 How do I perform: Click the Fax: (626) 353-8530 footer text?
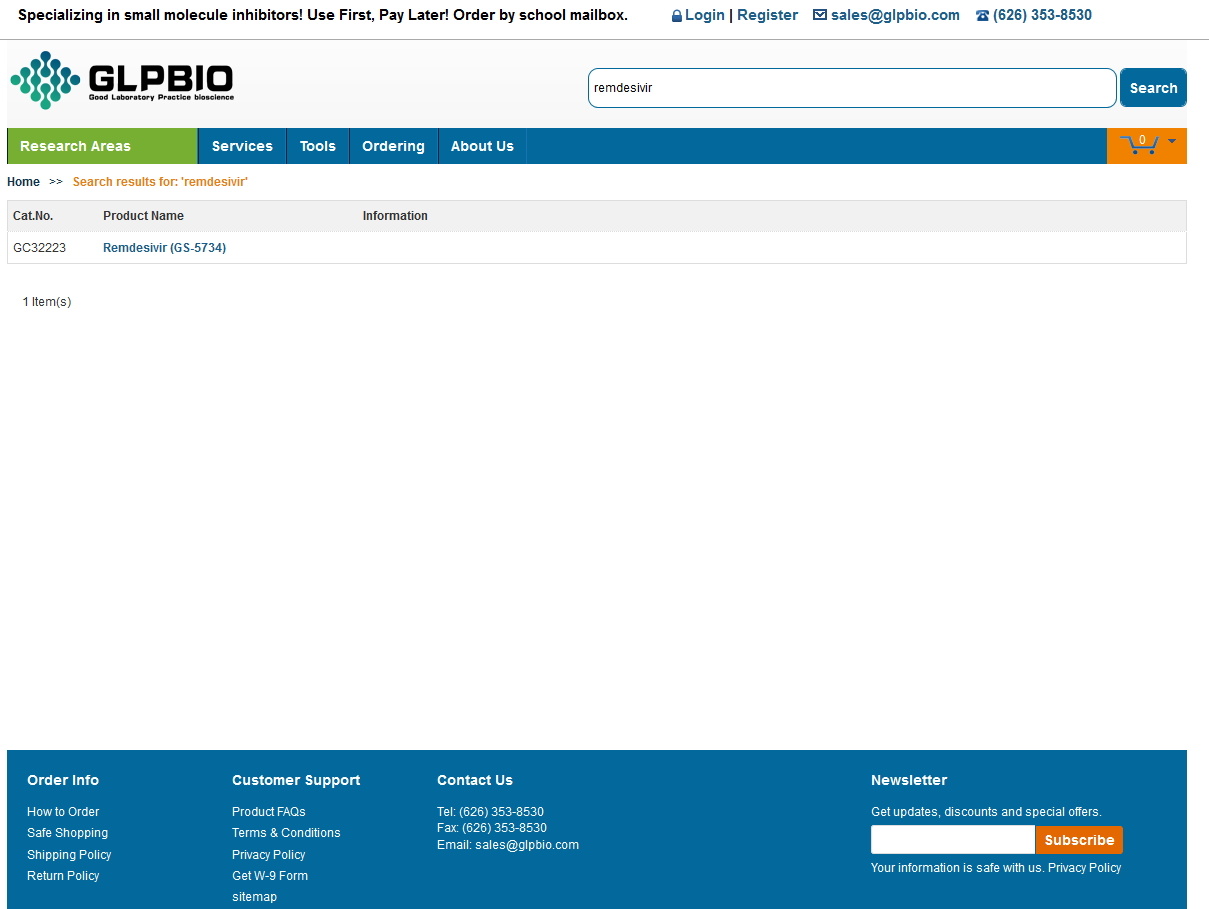point(492,828)
